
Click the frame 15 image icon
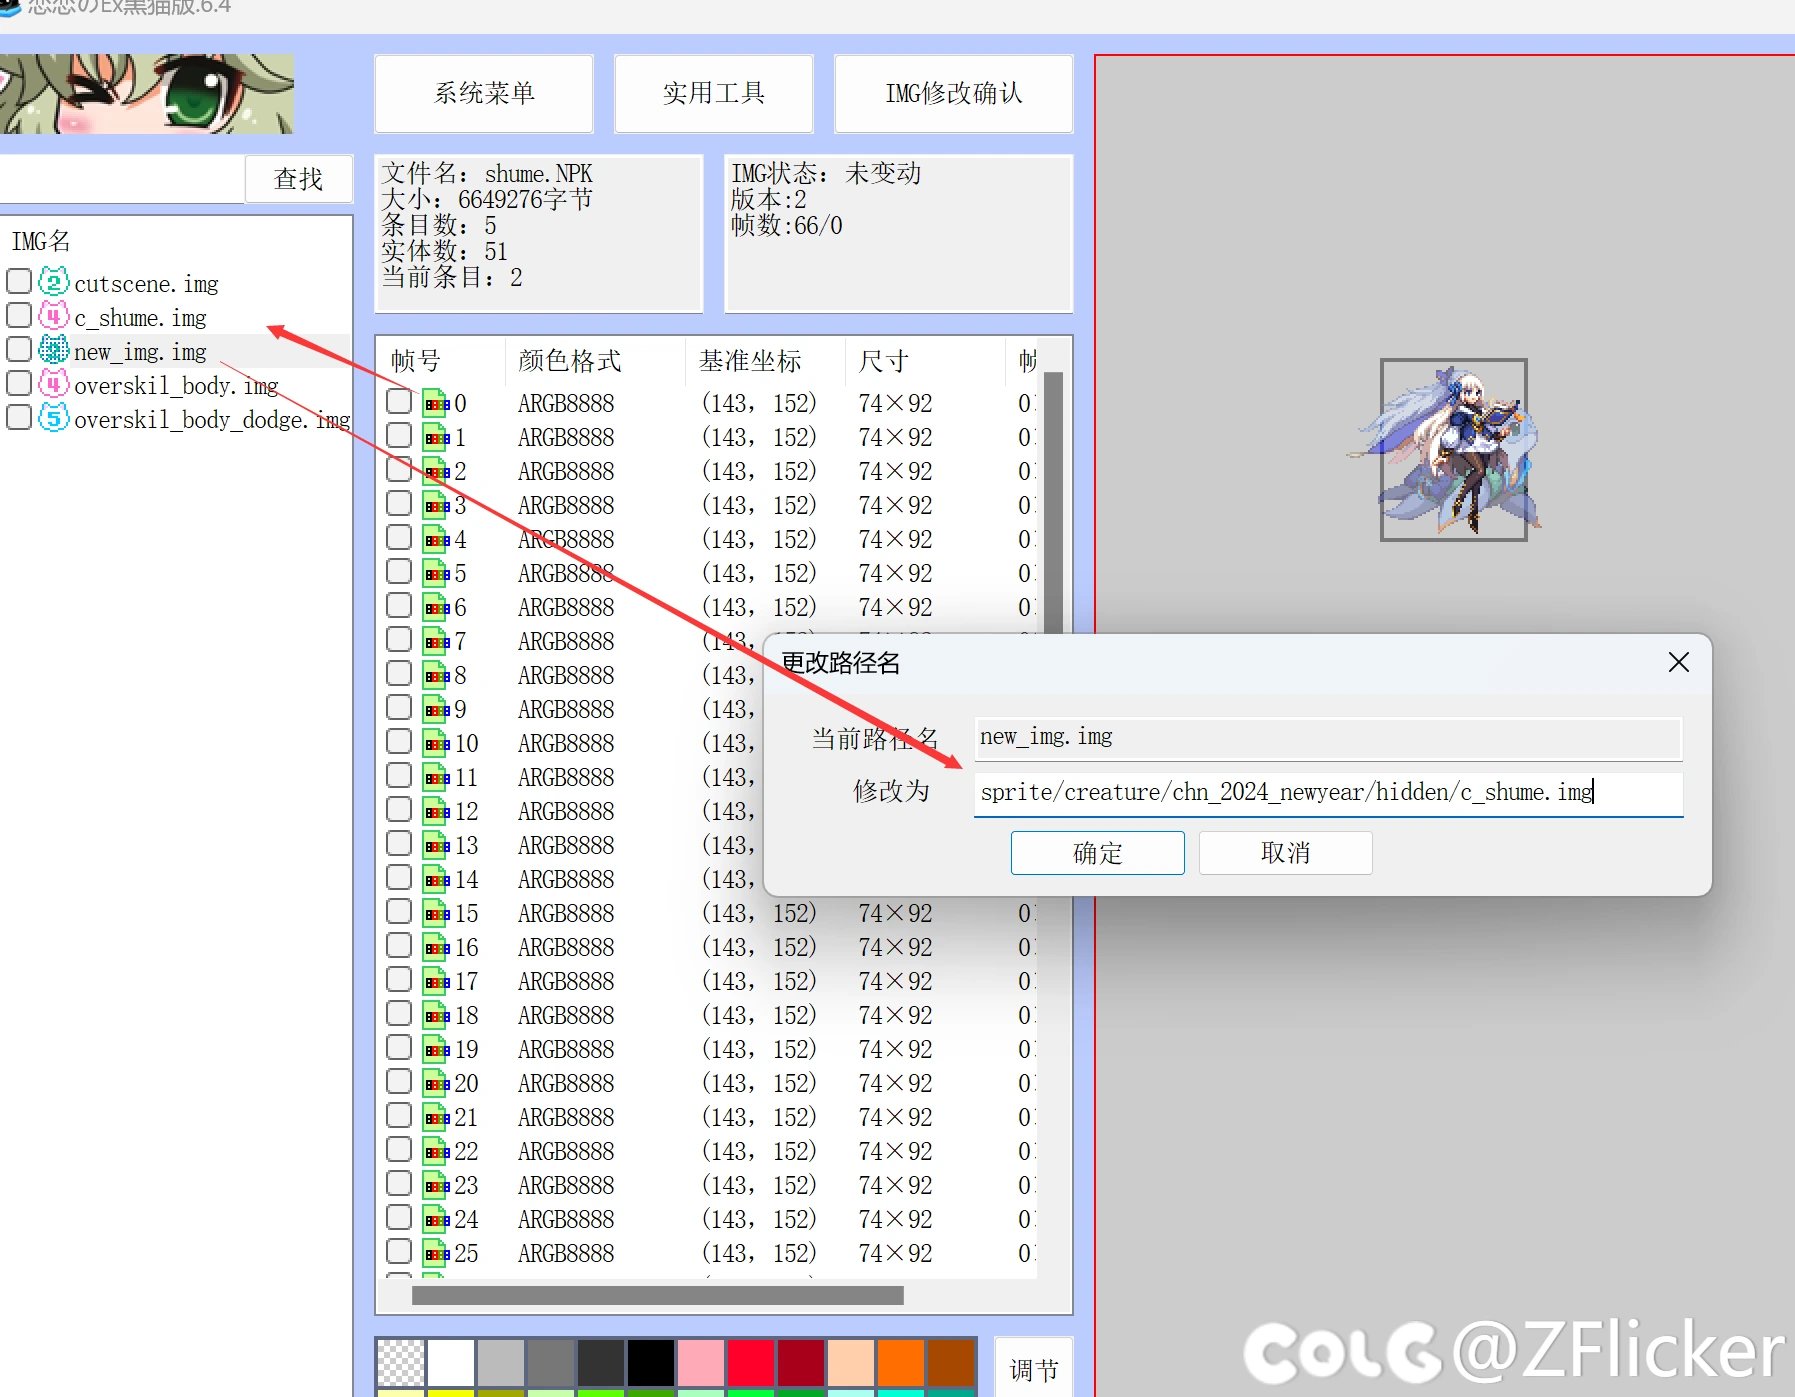pos(435,913)
